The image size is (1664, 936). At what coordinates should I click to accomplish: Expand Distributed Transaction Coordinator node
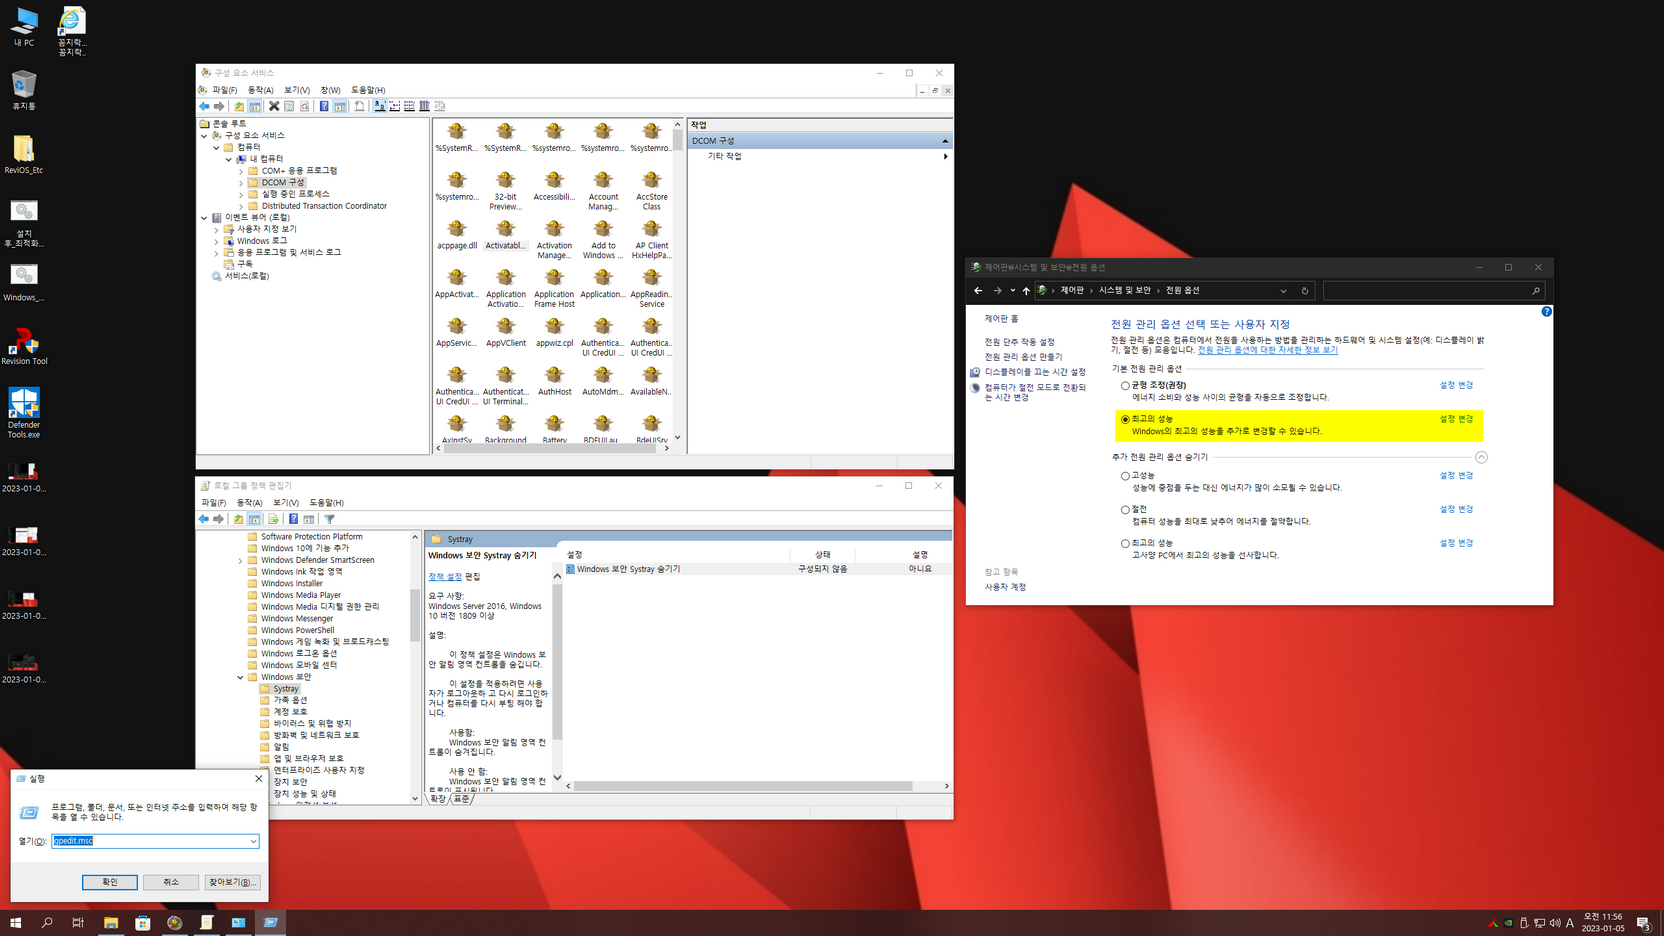click(241, 206)
